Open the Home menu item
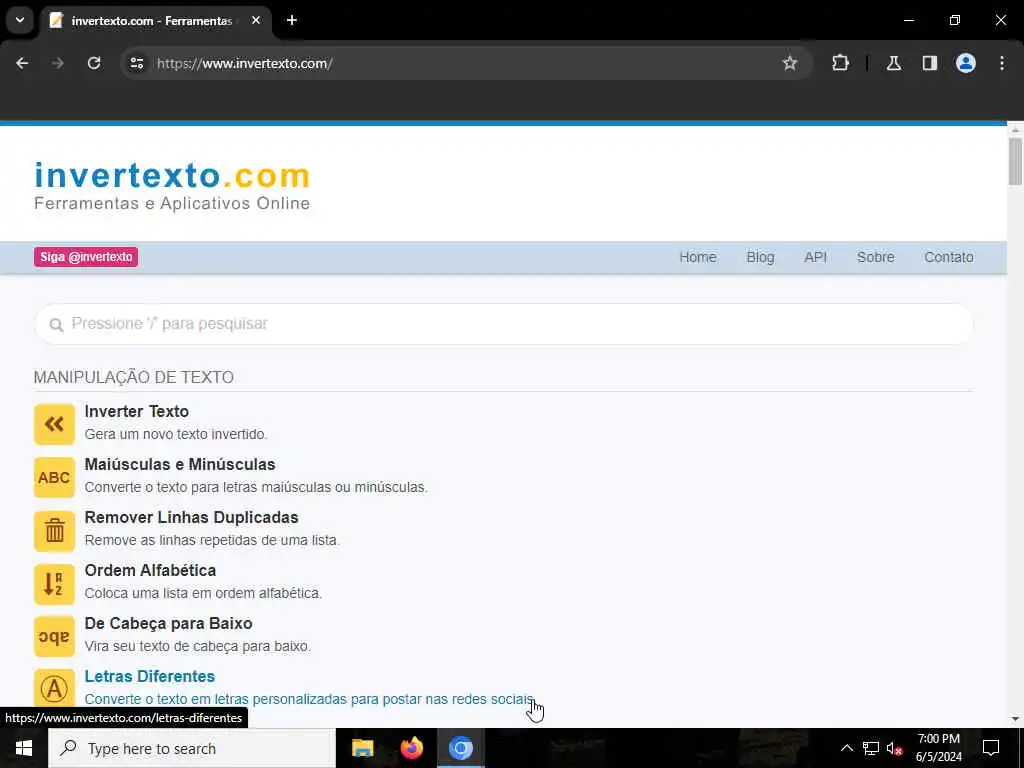The image size is (1024, 768). click(697, 257)
